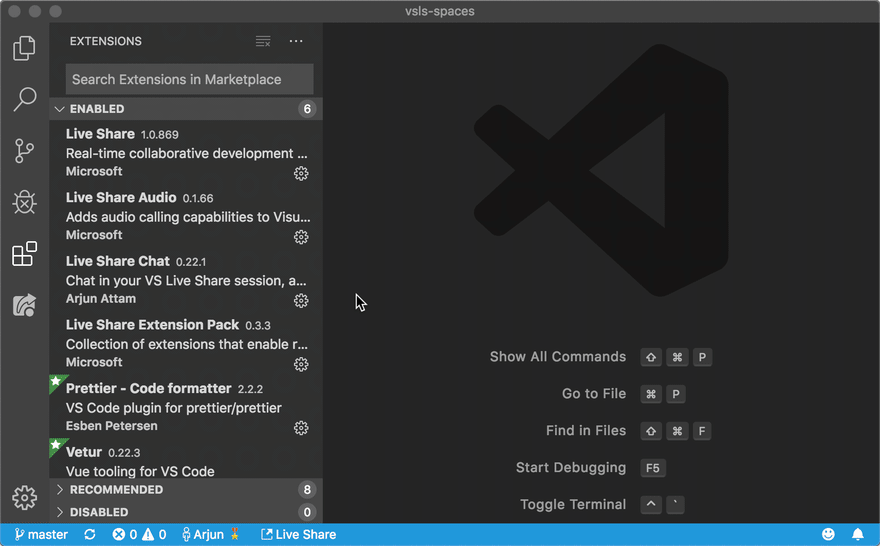Start Live Share from status bar
Viewport: 880px width, 546px height.
pos(299,534)
